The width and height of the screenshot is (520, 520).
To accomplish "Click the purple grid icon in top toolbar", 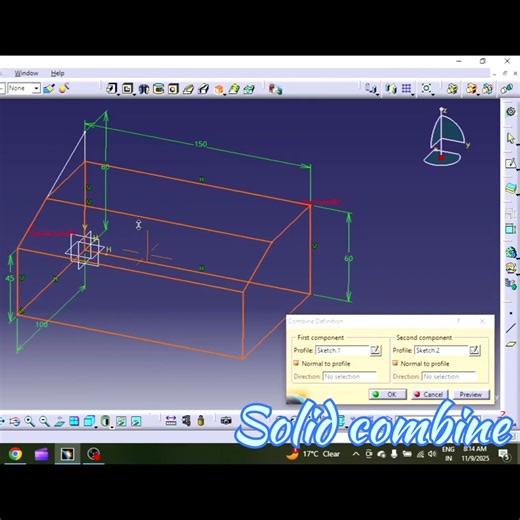I will pyautogui.click(x=406, y=89).
